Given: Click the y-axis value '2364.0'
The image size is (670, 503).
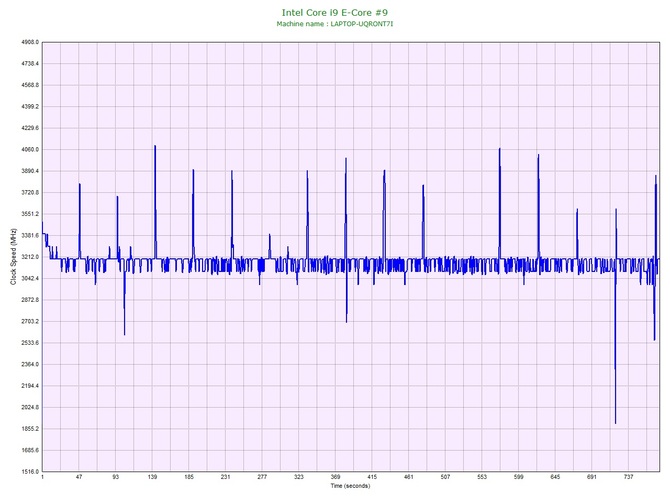Looking at the screenshot, I should tap(30, 365).
